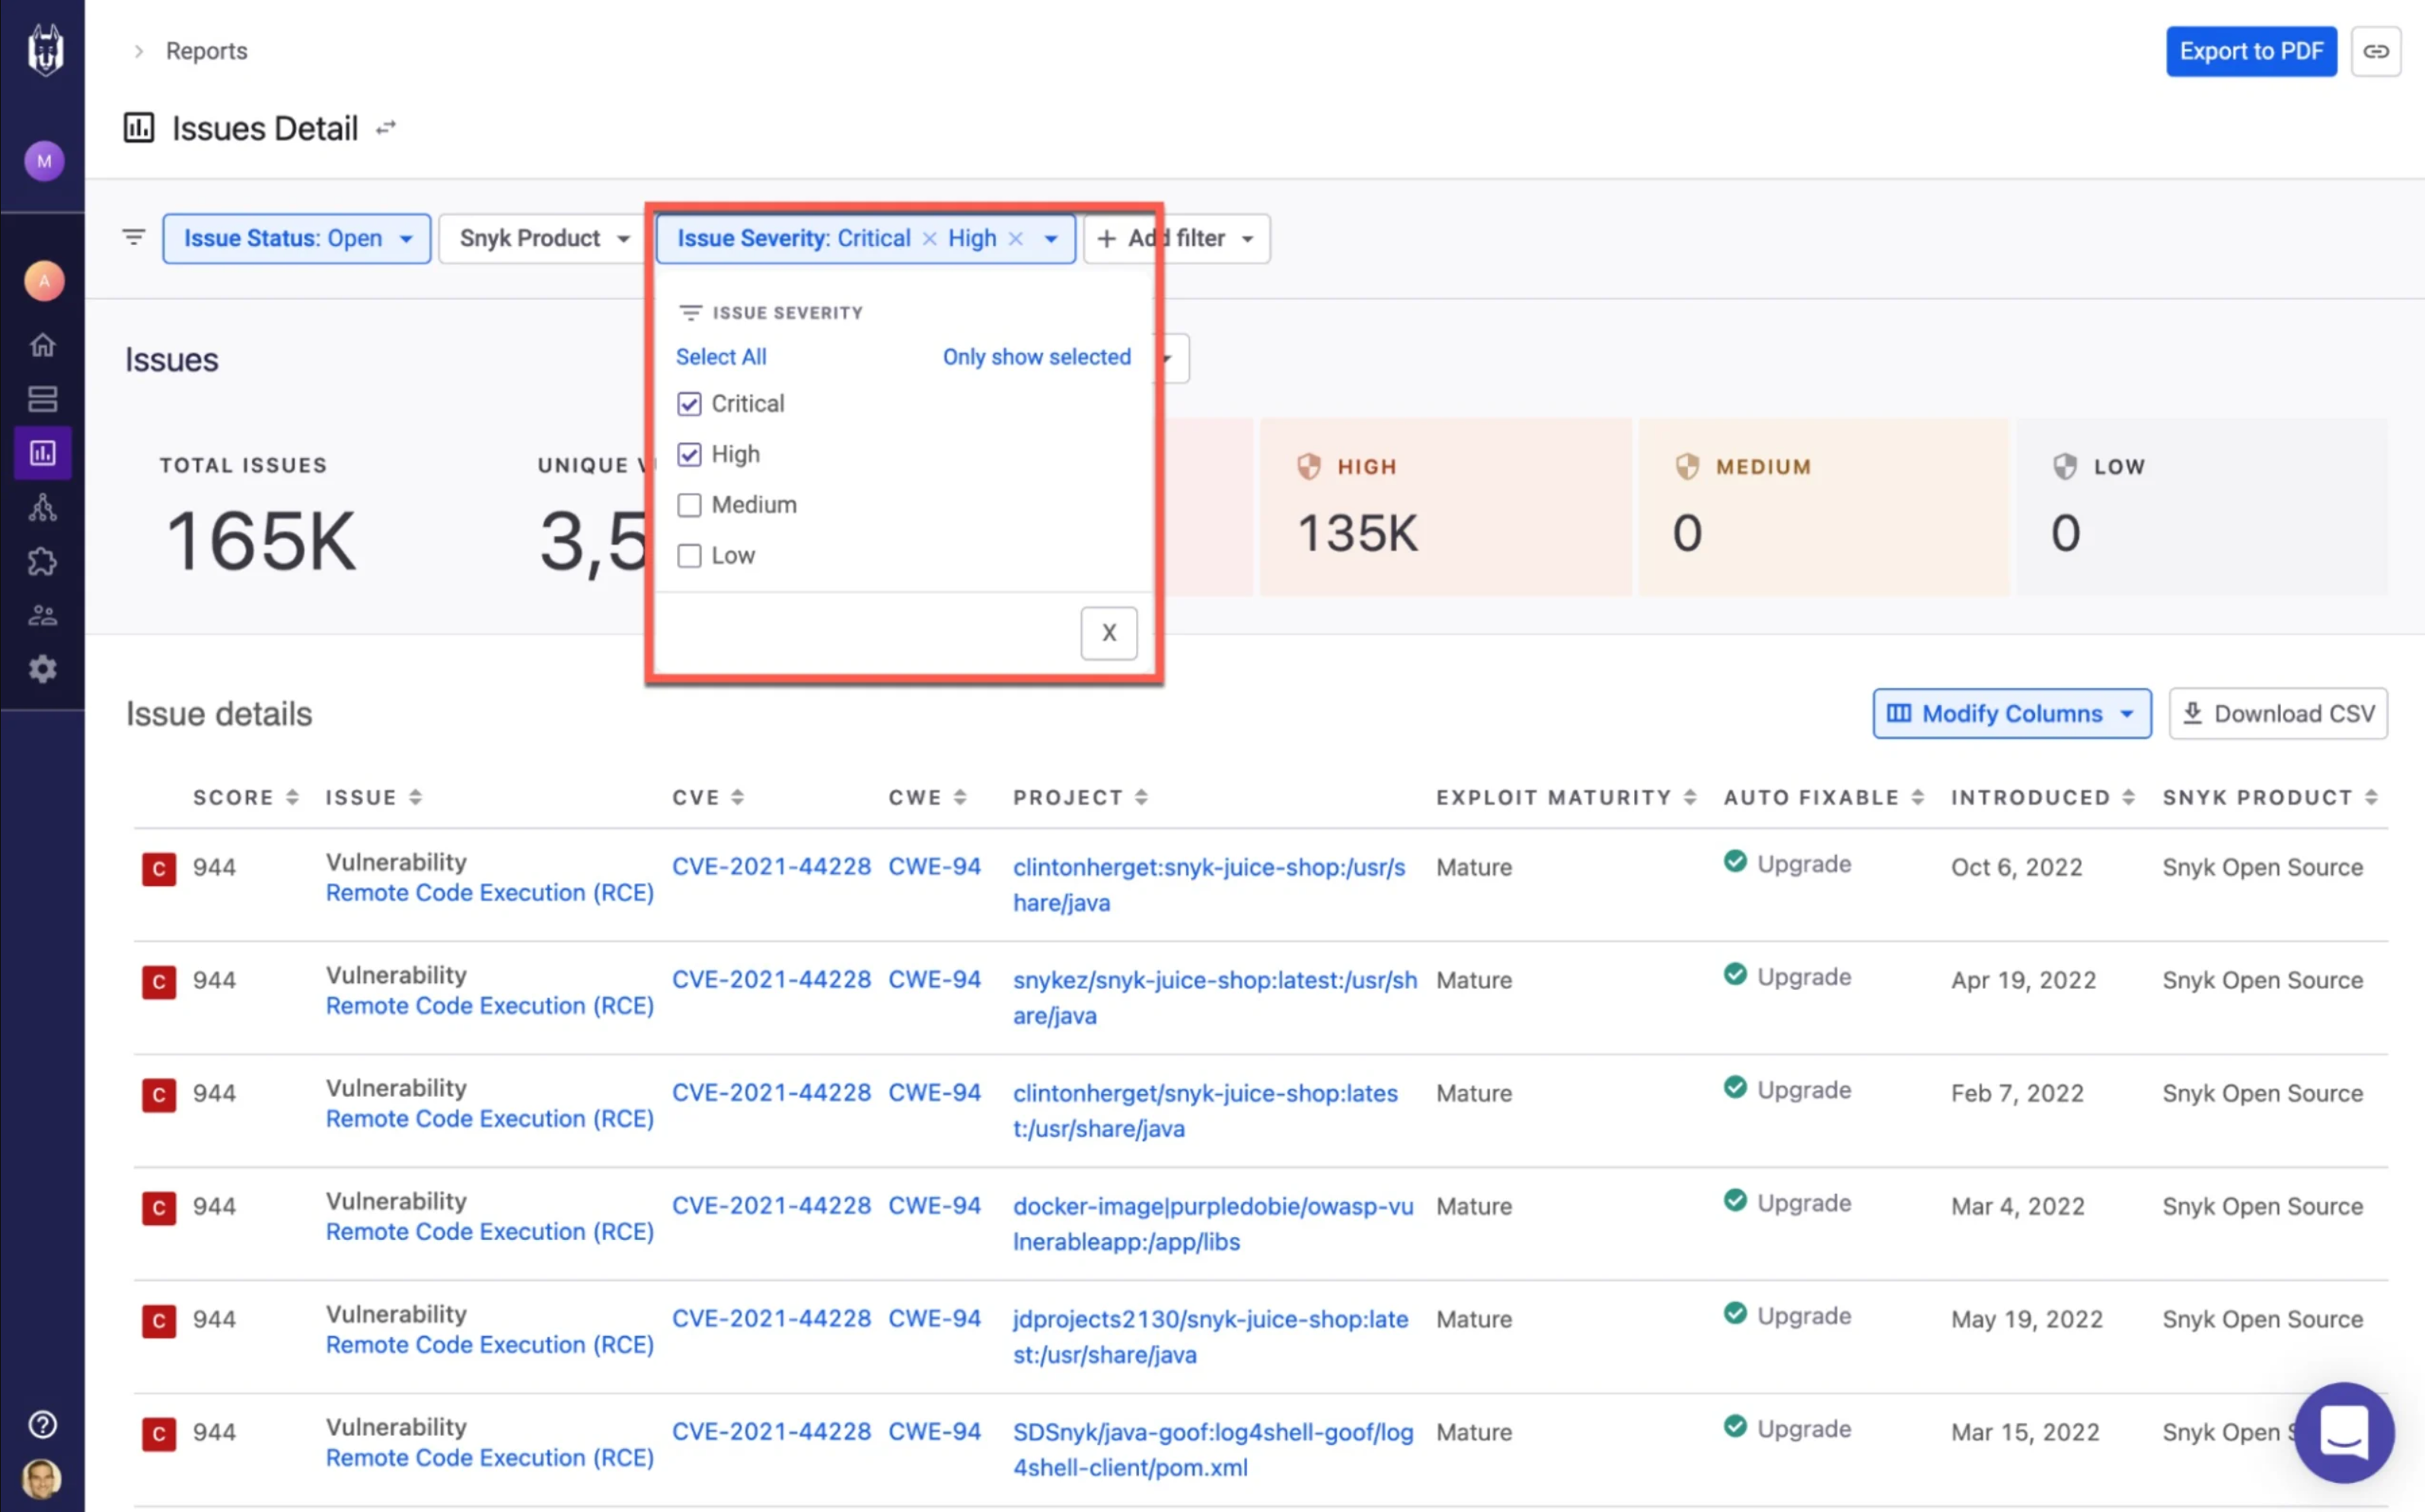The height and width of the screenshot is (1512, 2425).
Task: Click the home dashboard sidebar icon
Action: tap(42, 345)
